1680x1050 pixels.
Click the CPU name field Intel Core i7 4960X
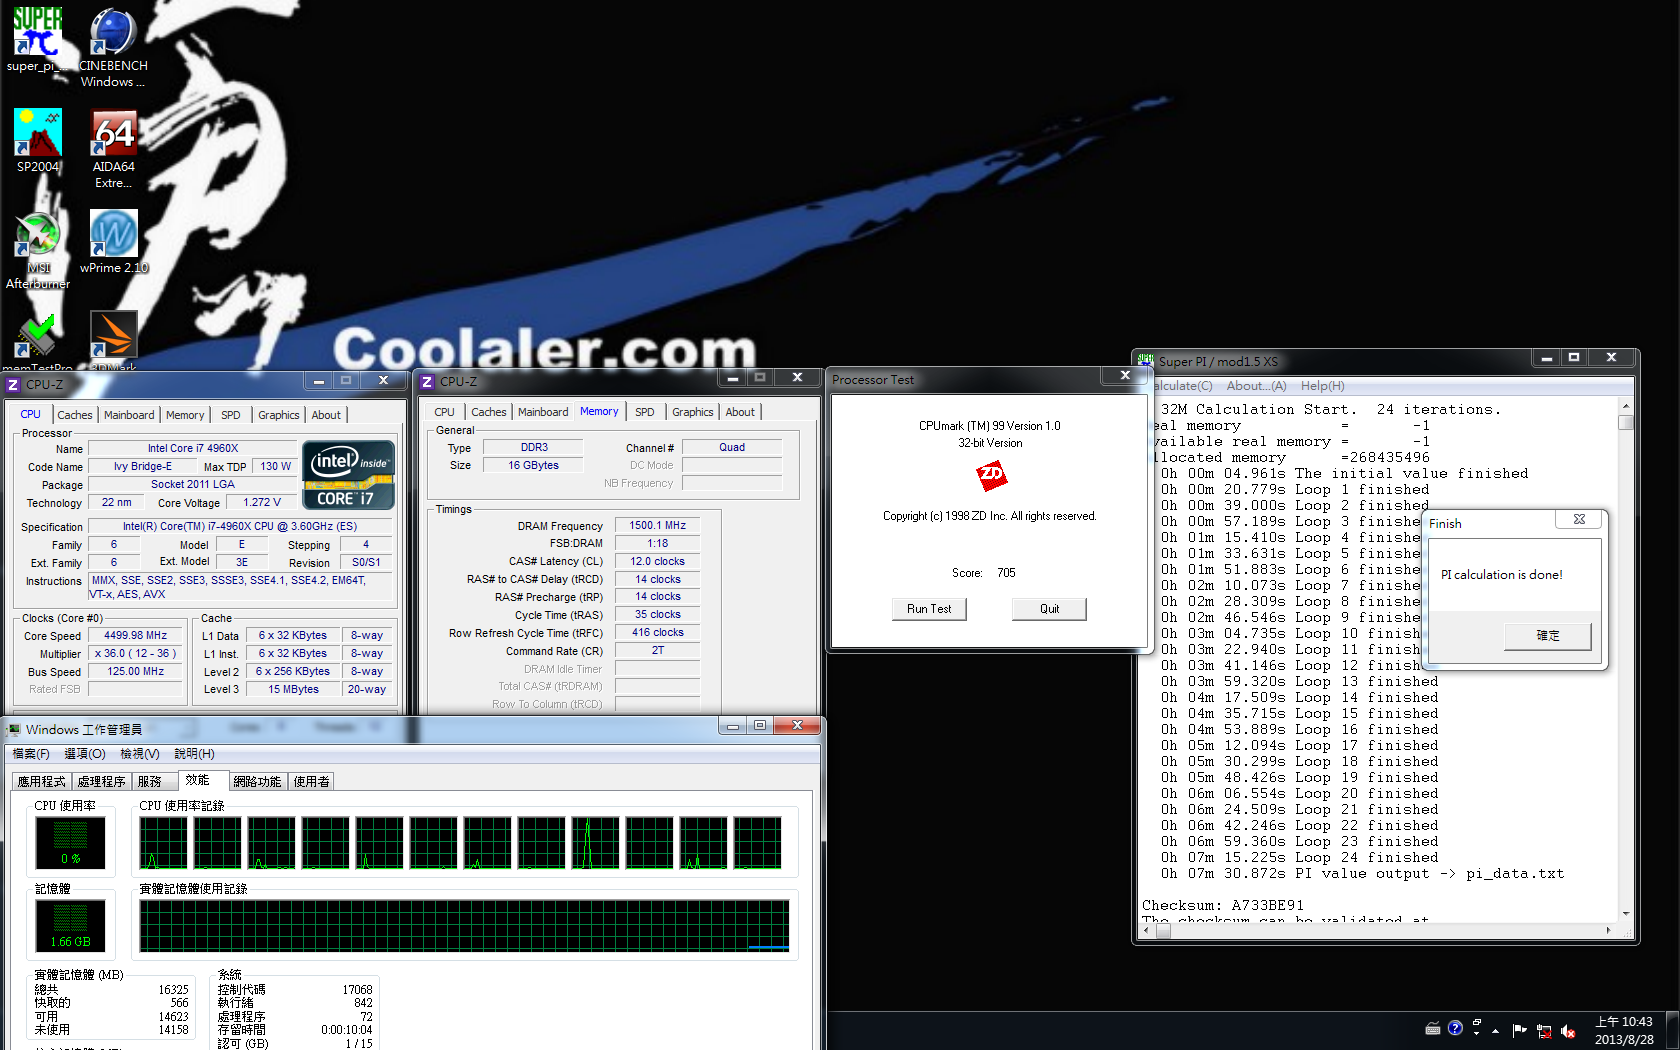[x=193, y=449]
